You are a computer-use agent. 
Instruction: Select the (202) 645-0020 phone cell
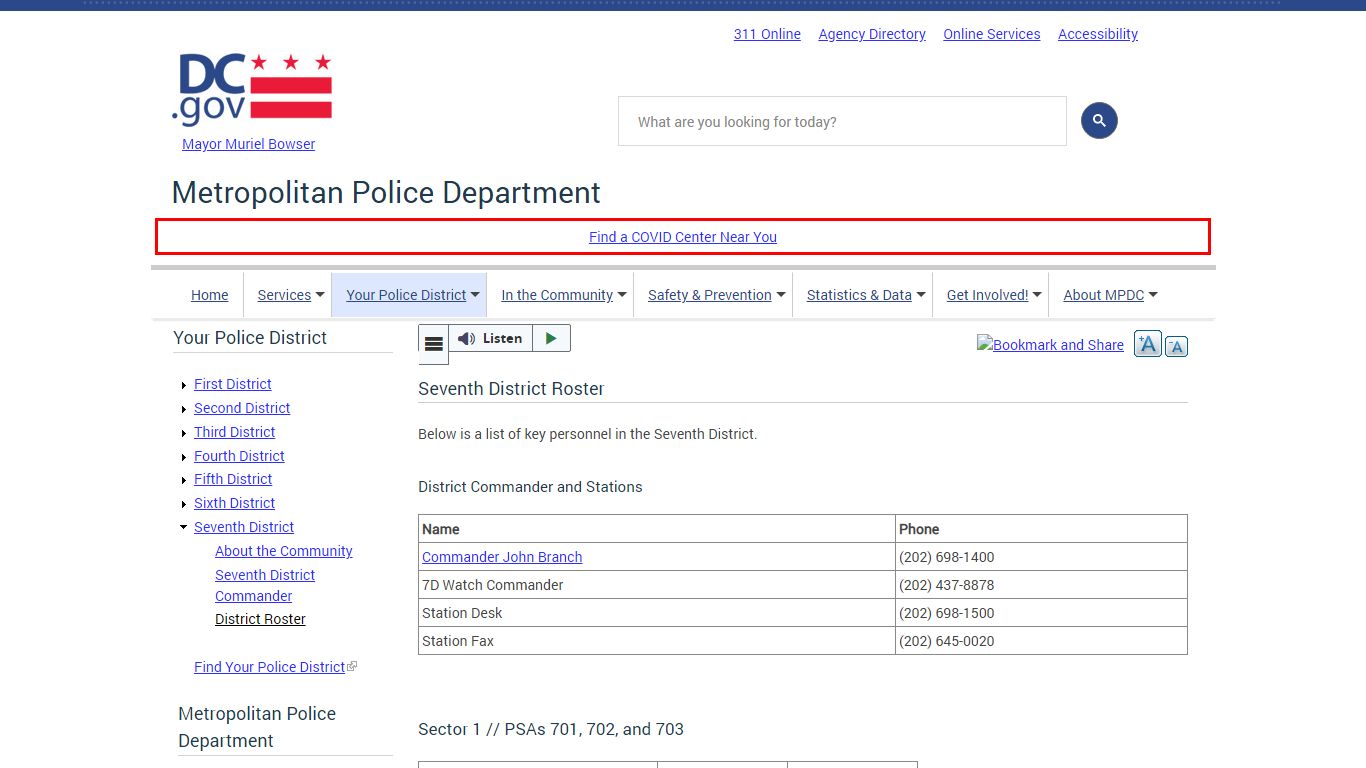click(x=1041, y=641)
